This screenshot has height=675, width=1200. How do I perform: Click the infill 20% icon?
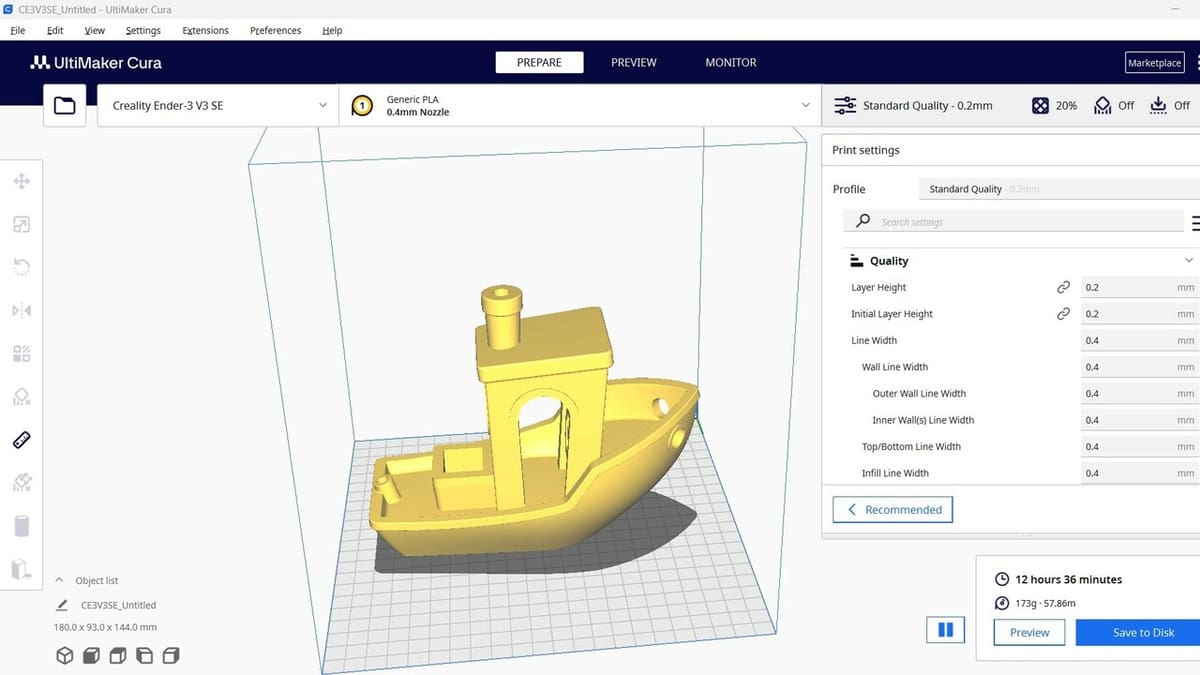point(1041,105)
